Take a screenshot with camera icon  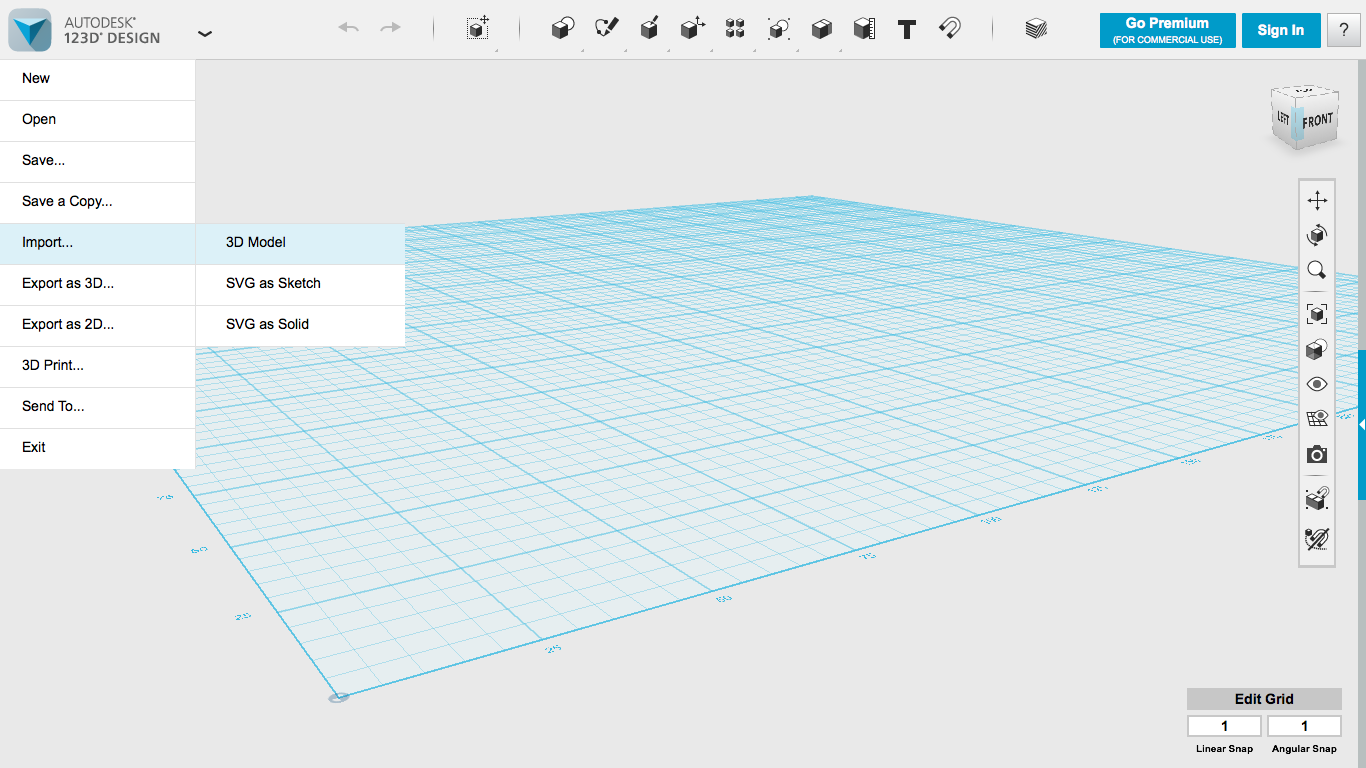[1317, 455]
